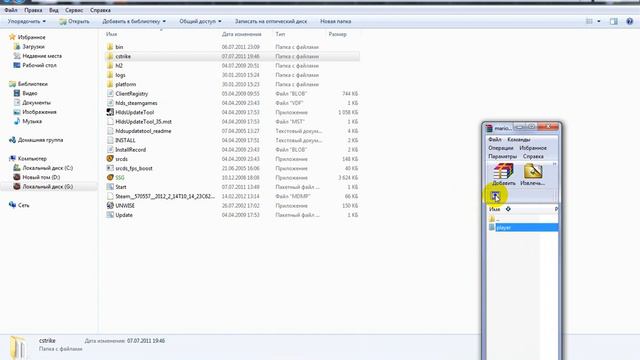Go up one level in WinRAR
The width and height of the screenshot is (640, 360).
pos(495,196)
